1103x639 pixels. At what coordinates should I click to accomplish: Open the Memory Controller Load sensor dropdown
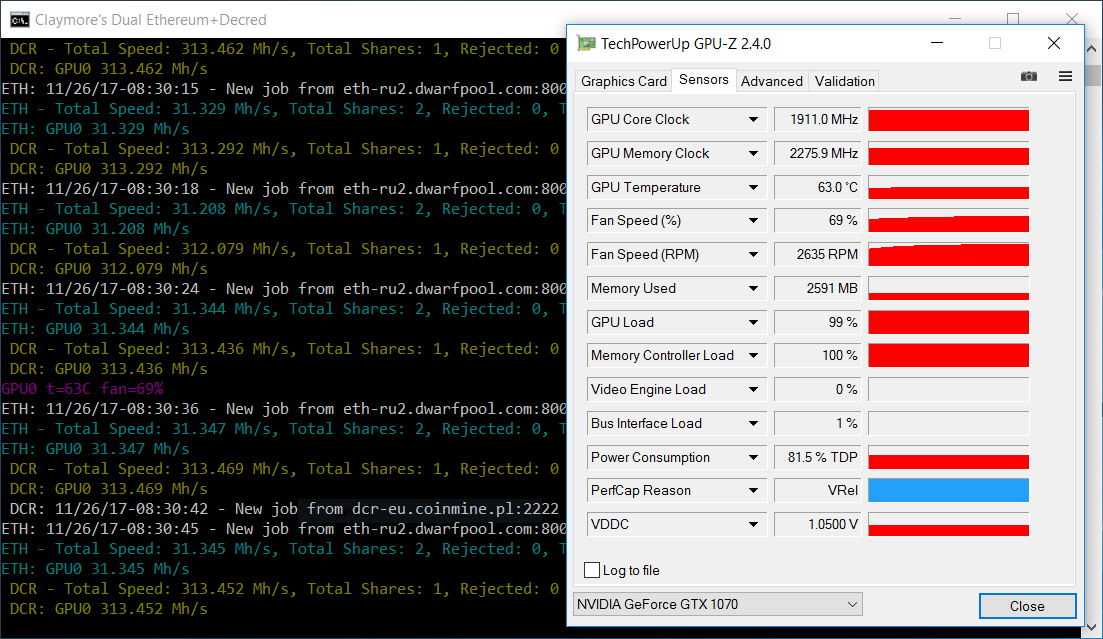click(753, 355)
